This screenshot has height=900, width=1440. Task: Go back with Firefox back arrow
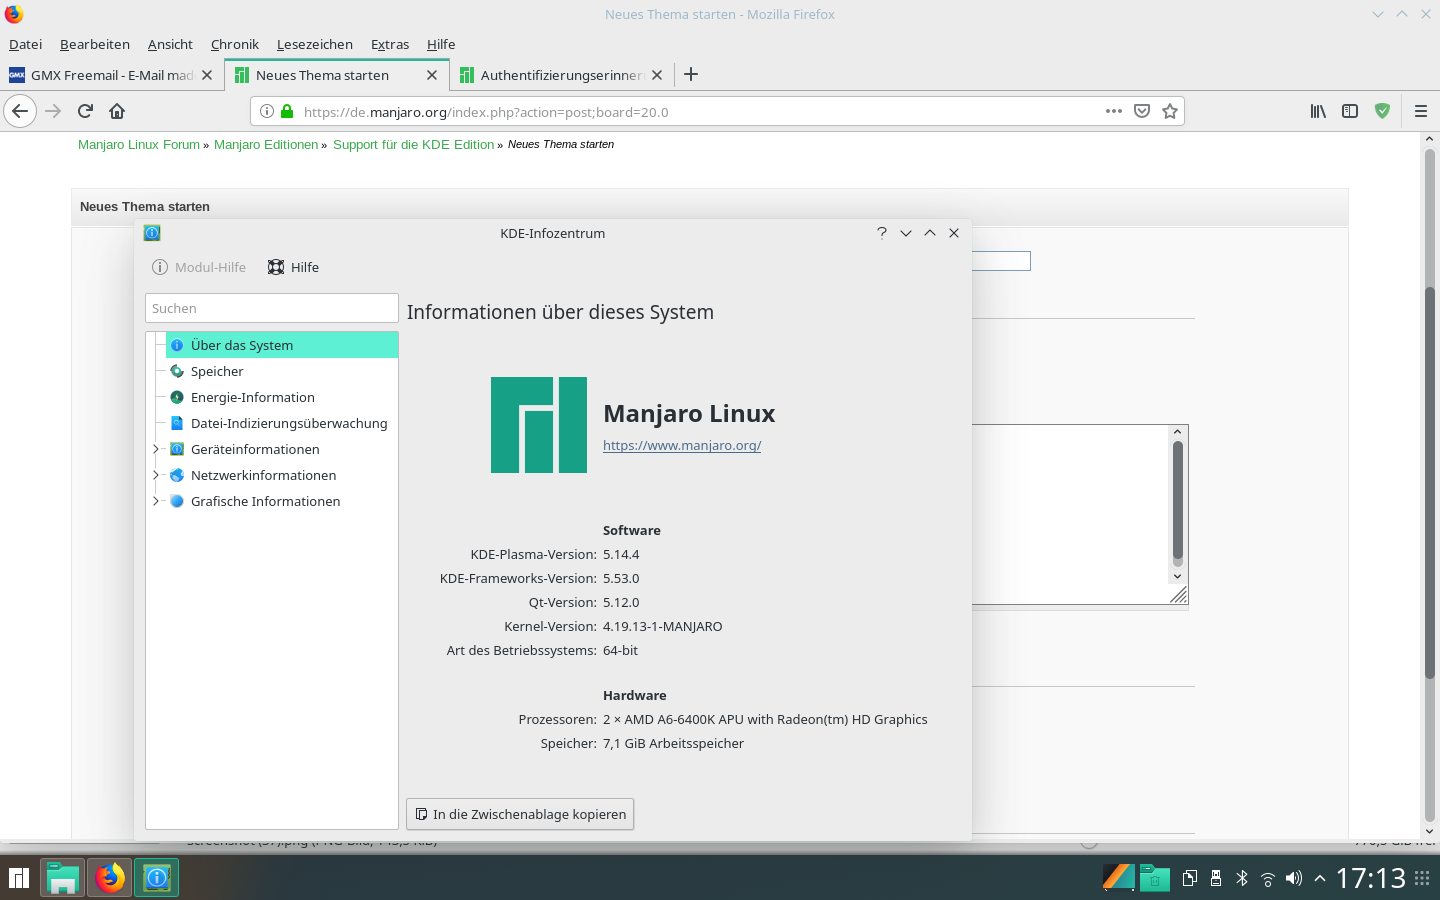click(20, 111)
